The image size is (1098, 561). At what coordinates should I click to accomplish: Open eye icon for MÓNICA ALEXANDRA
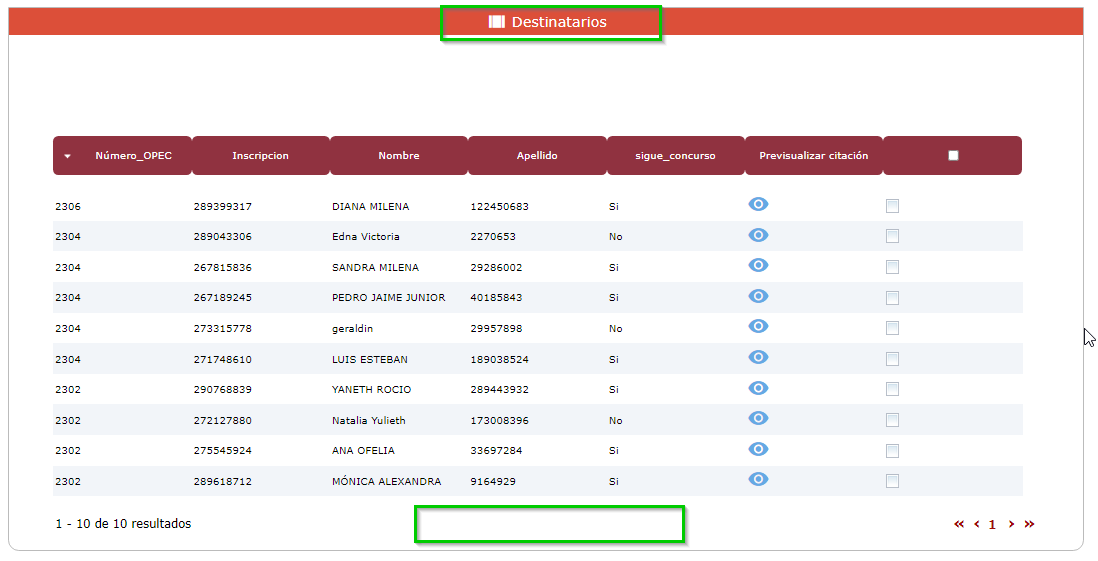coord(758,480)
